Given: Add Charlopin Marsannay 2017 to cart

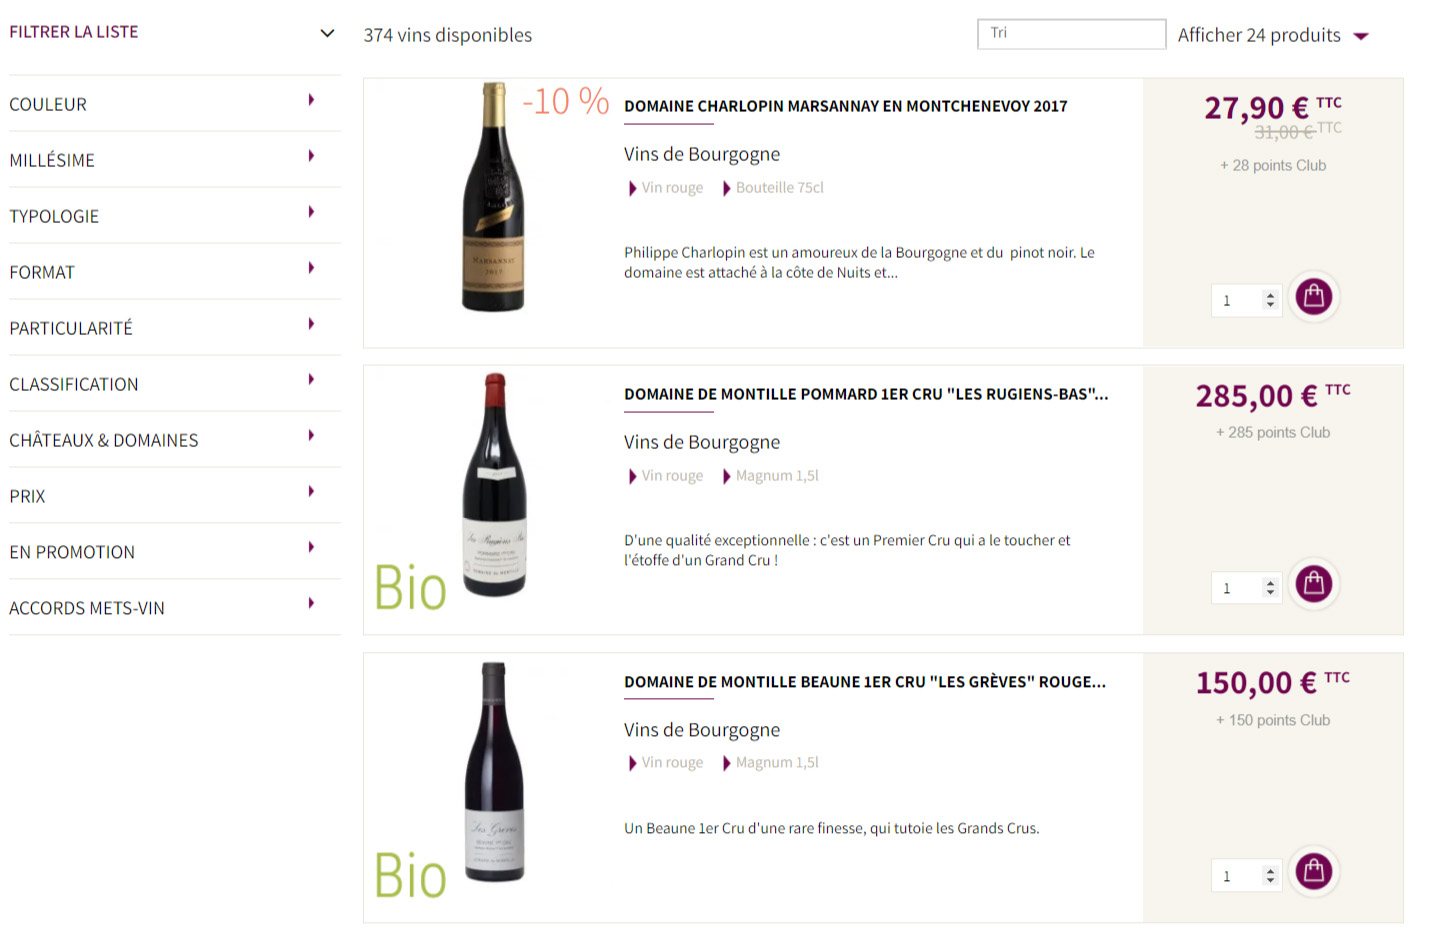Looking at the screenshot, I should click(1313, 297).
